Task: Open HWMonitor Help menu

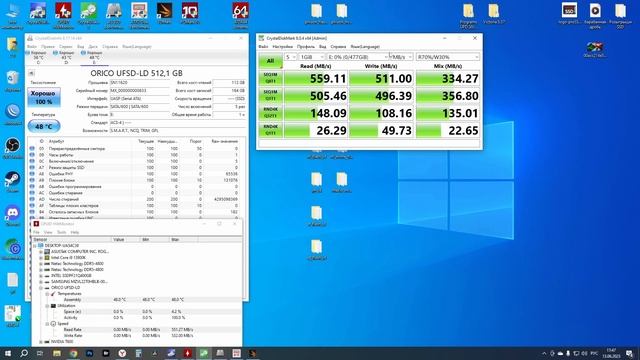Action: tap(75, 232)
